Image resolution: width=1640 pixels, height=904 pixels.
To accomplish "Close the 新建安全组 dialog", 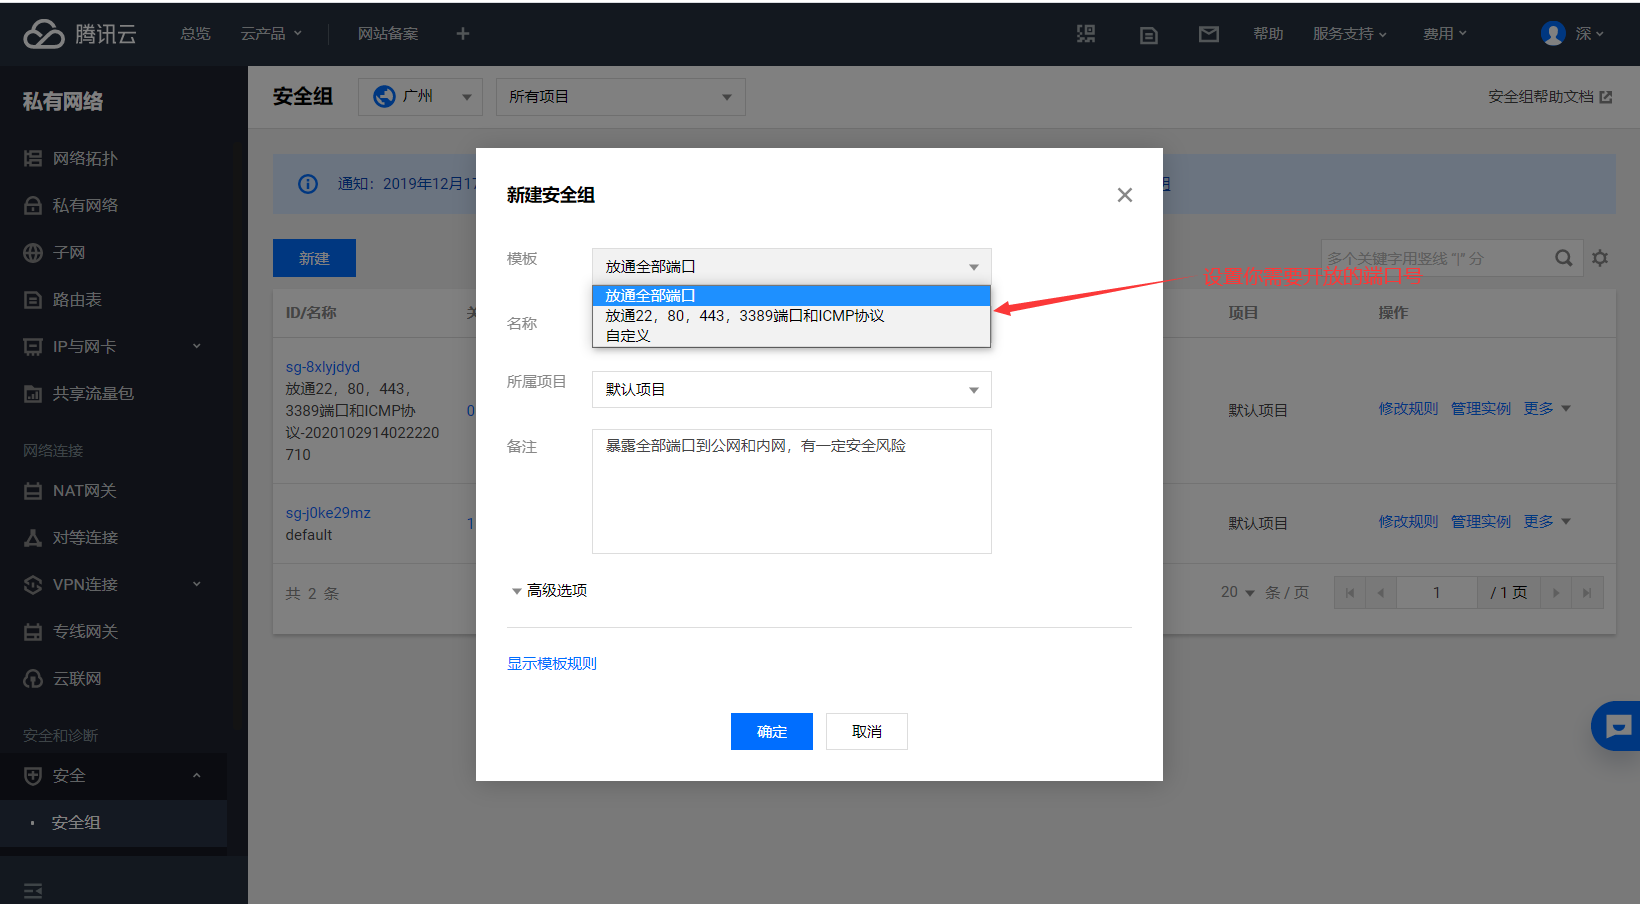I will (x=1125, y=195).
